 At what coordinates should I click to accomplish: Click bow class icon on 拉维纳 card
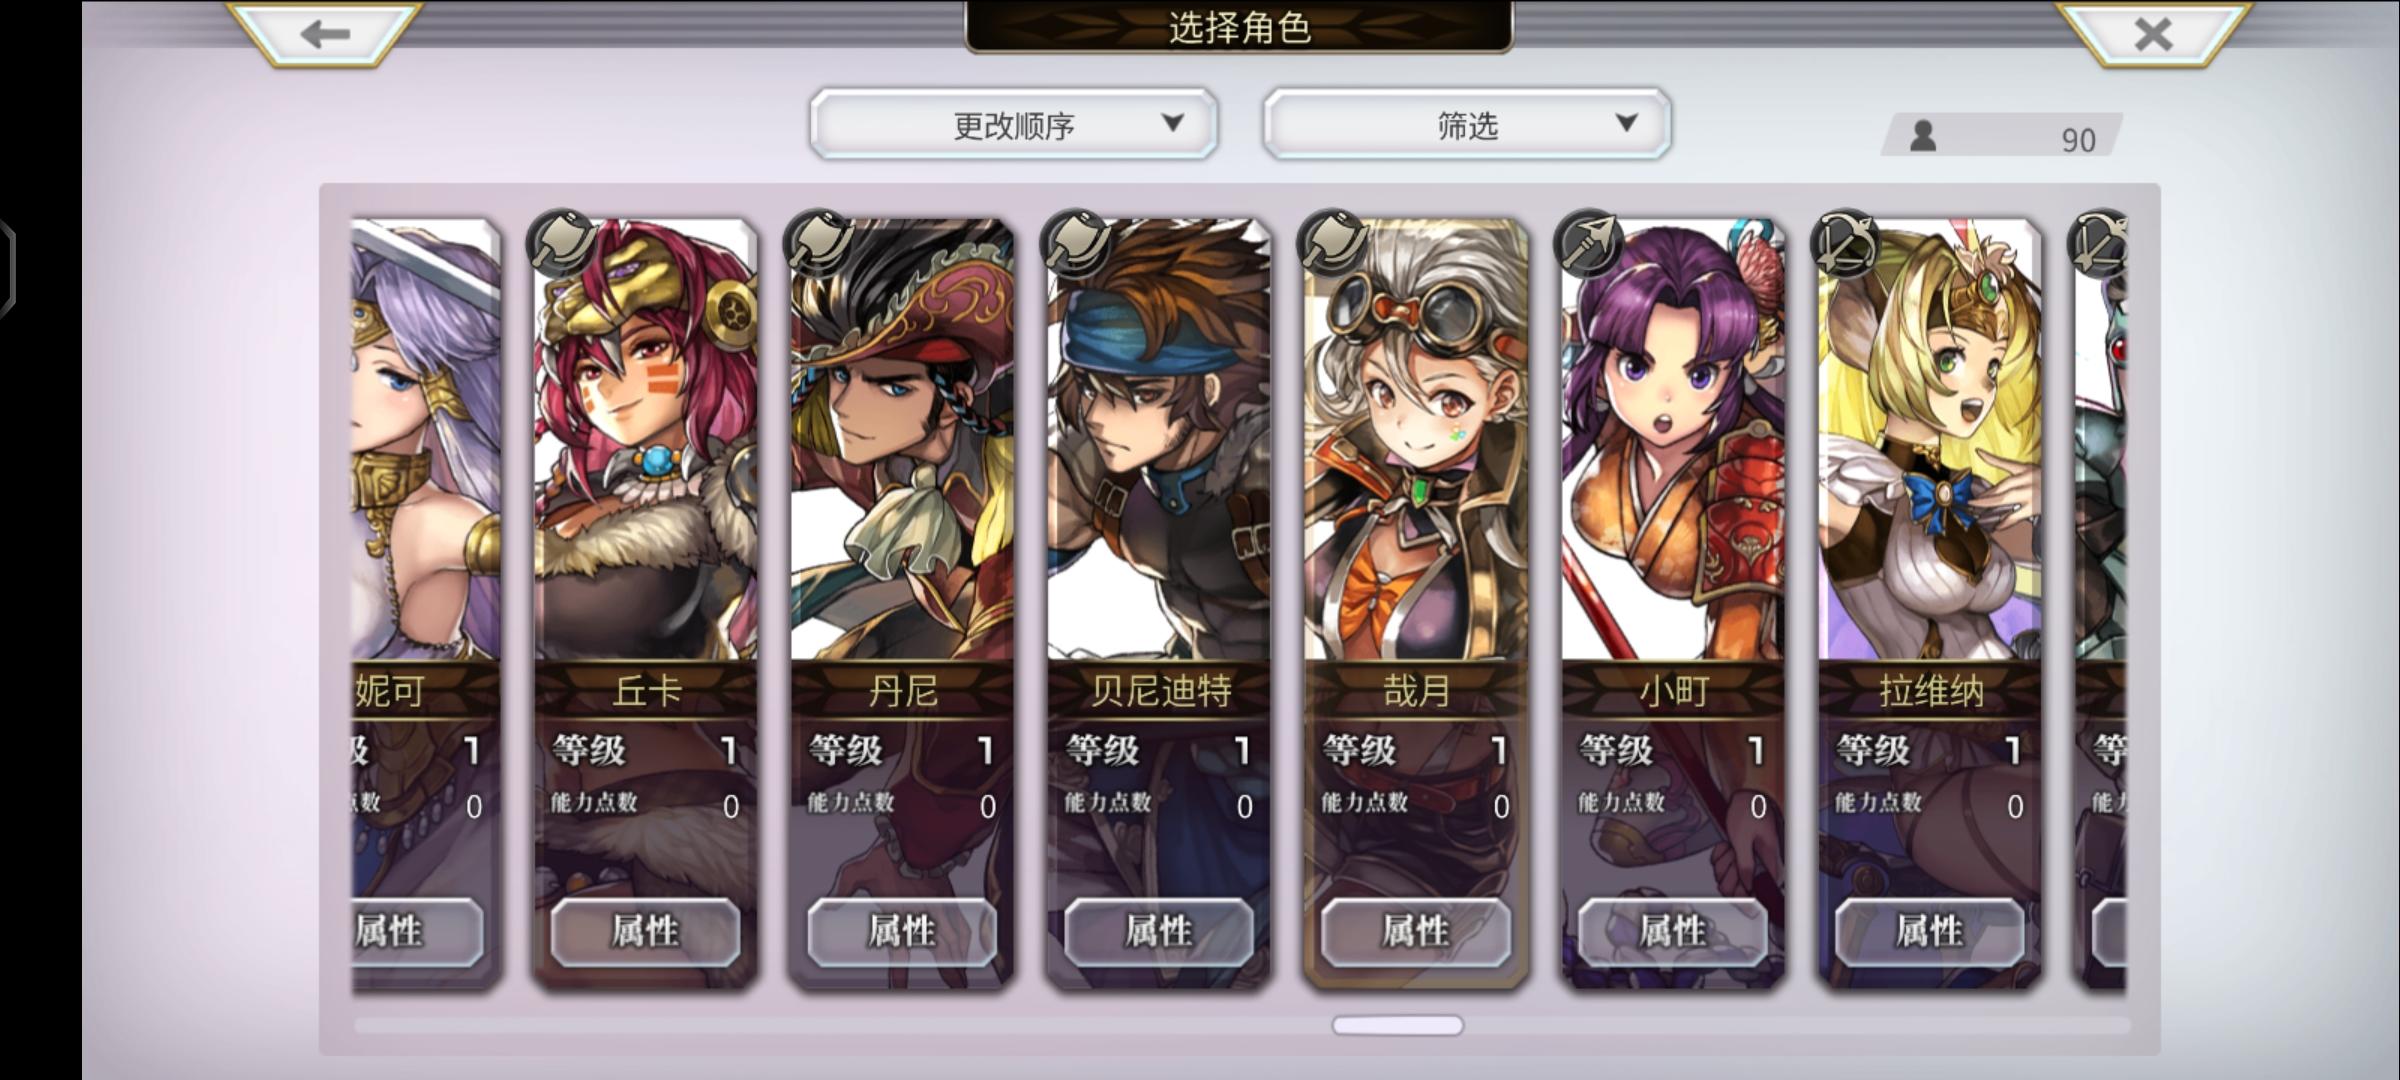1846,244
